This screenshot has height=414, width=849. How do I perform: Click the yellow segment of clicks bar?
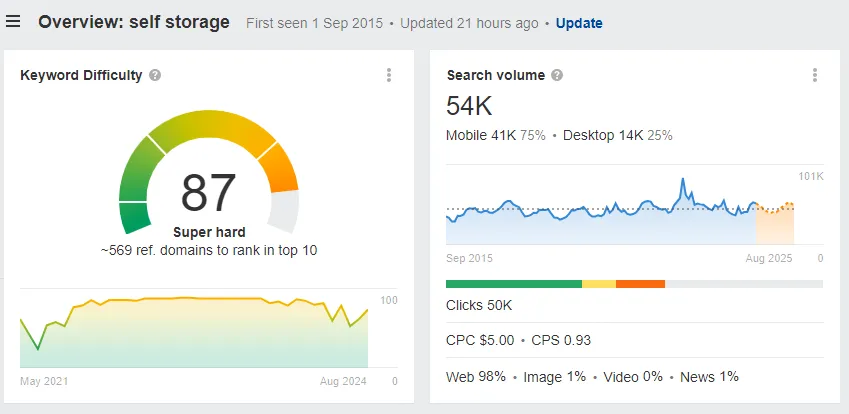[599, 284]
